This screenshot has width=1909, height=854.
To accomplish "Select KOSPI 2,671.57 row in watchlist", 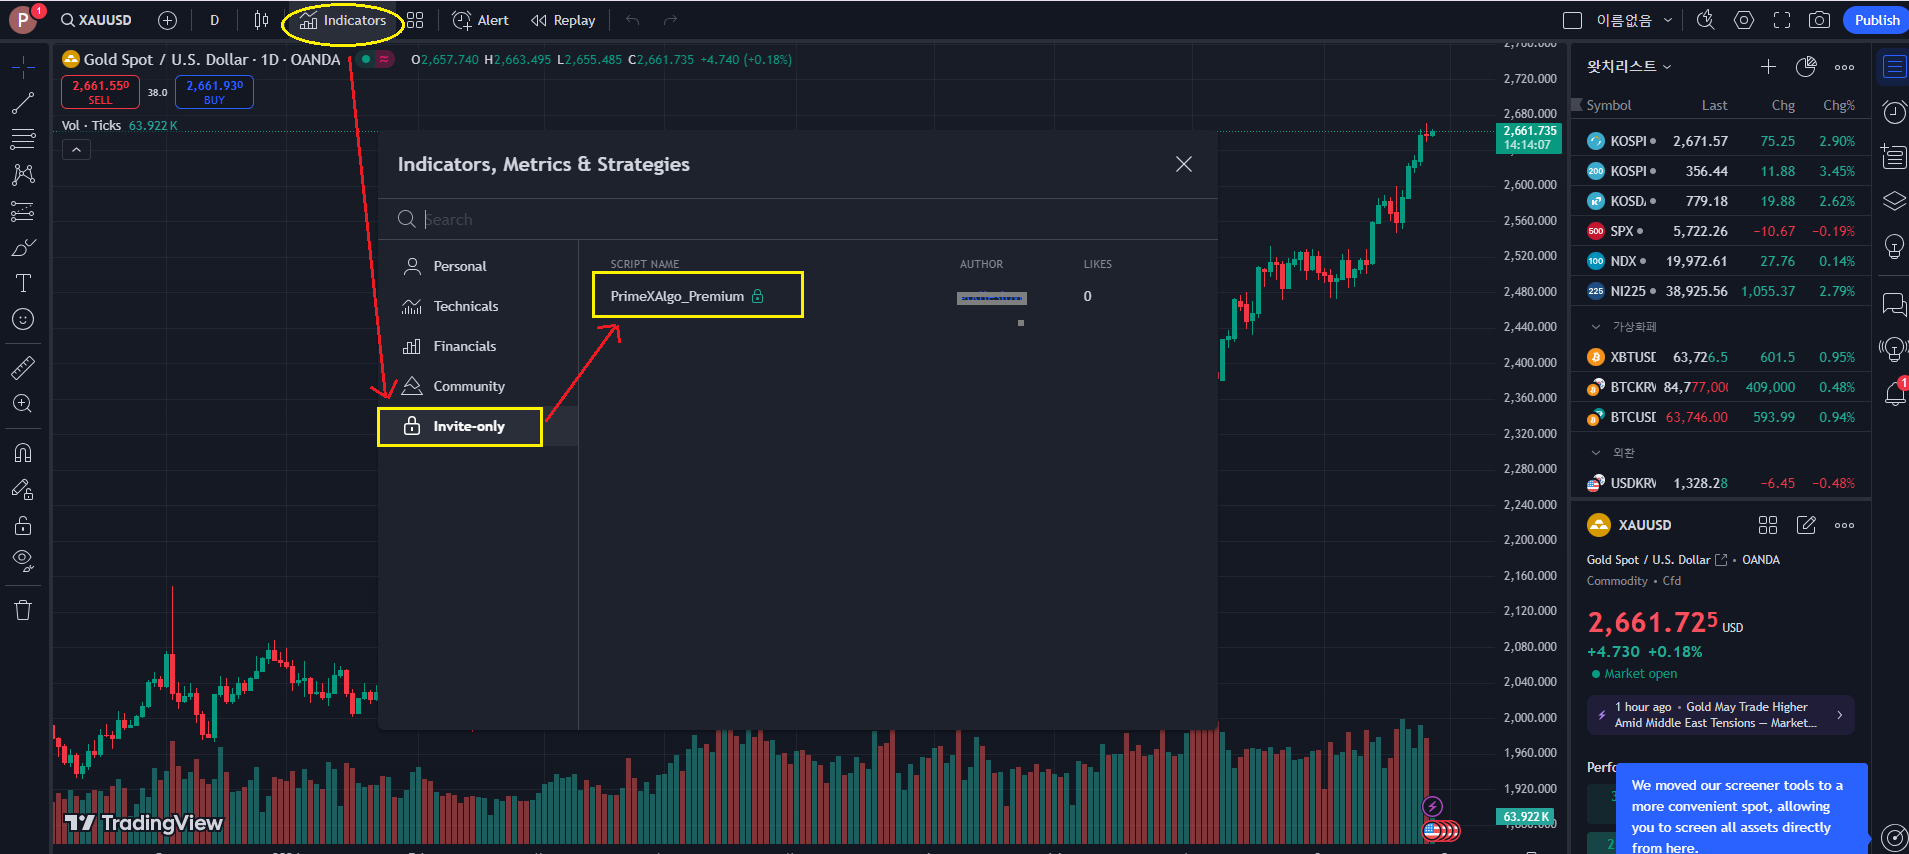I will pyautogui.click(x=1721, y=141).
